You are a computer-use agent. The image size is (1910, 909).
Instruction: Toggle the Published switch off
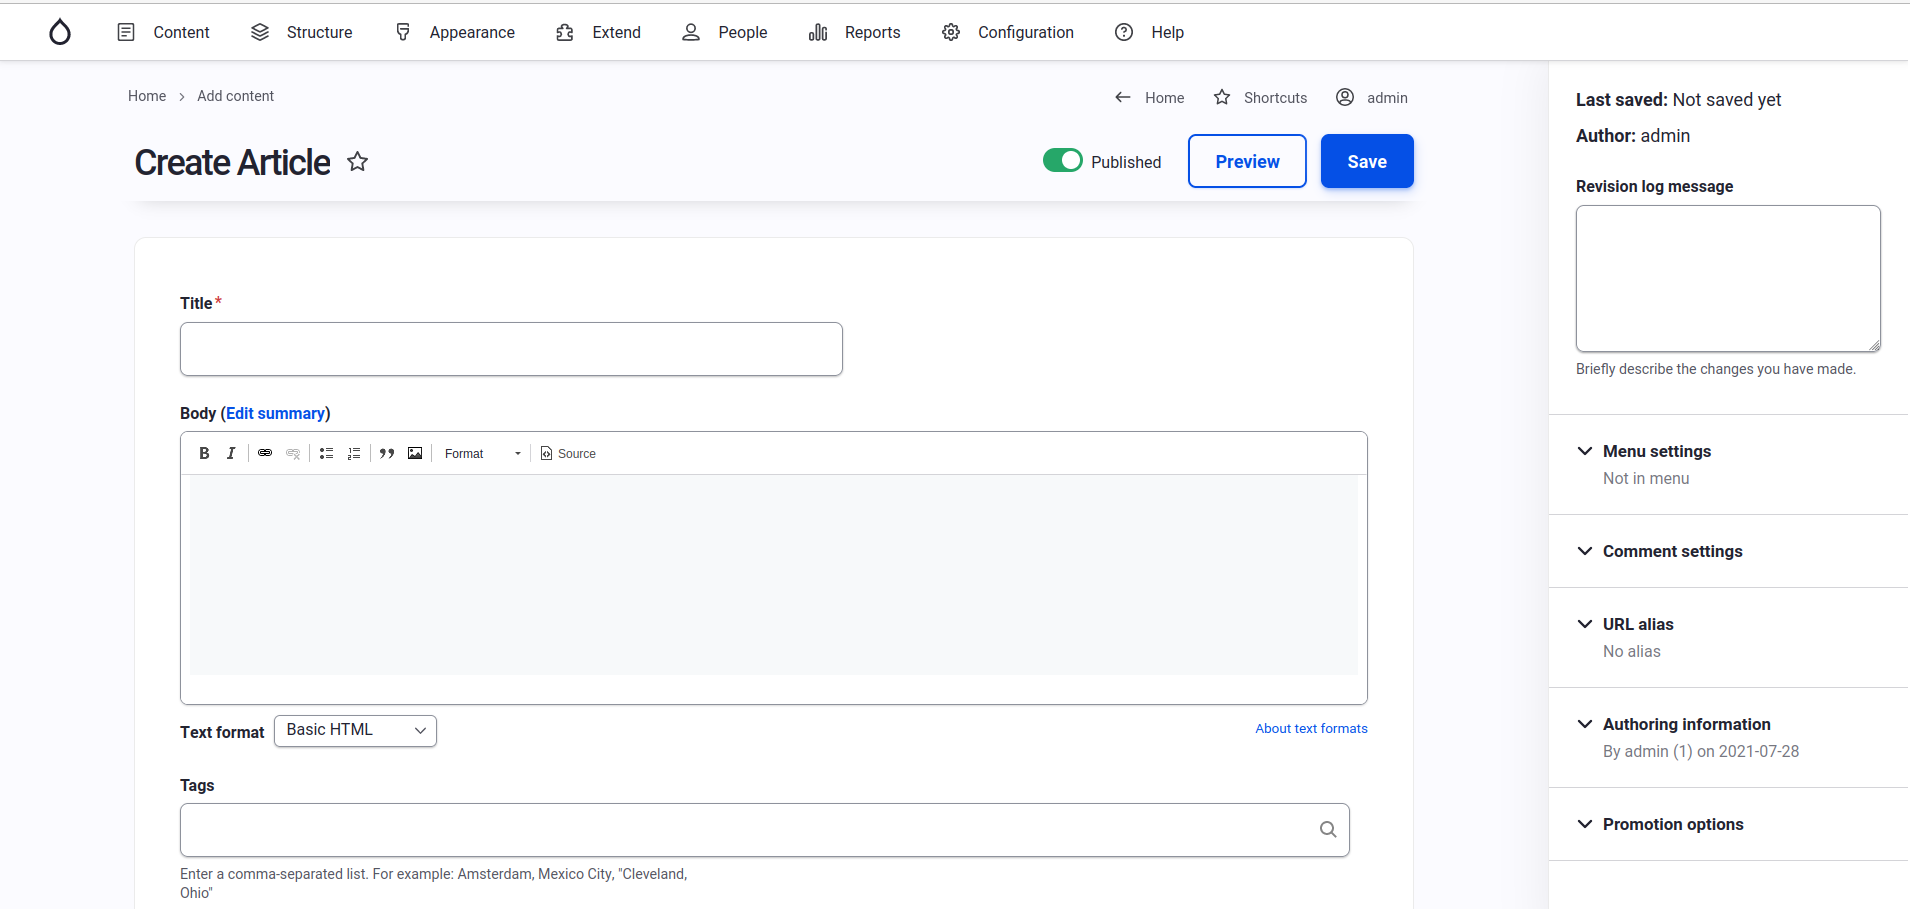tap(1062, 161)
